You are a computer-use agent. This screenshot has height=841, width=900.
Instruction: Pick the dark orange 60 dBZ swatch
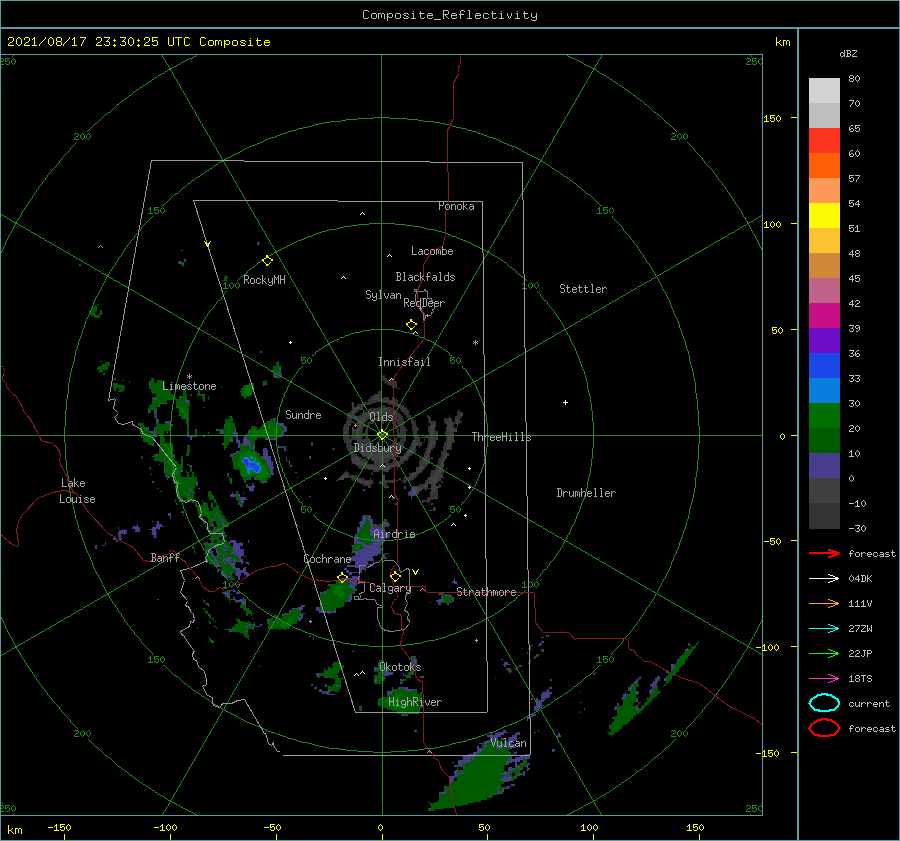(x=824, y=166)
